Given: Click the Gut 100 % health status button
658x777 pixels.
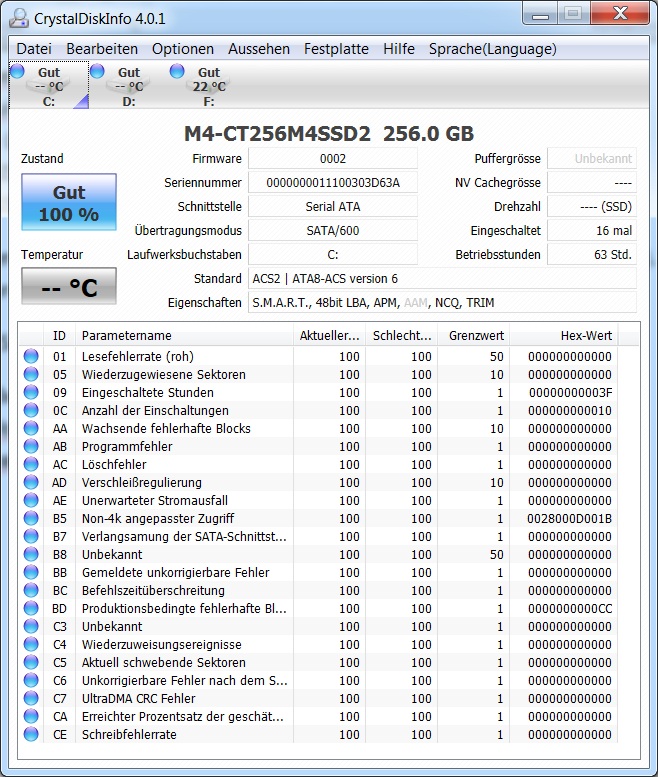Looking at the screenshot, I should pos(69,202).
